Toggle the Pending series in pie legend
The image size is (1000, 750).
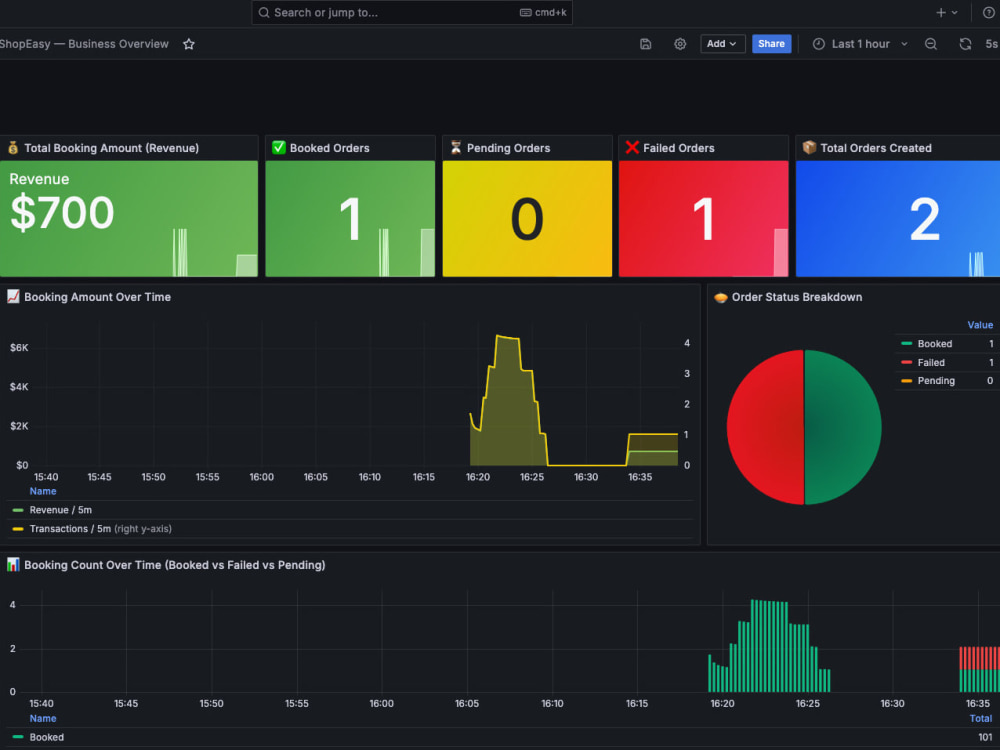pyautogui.click(x=936, y=381)
